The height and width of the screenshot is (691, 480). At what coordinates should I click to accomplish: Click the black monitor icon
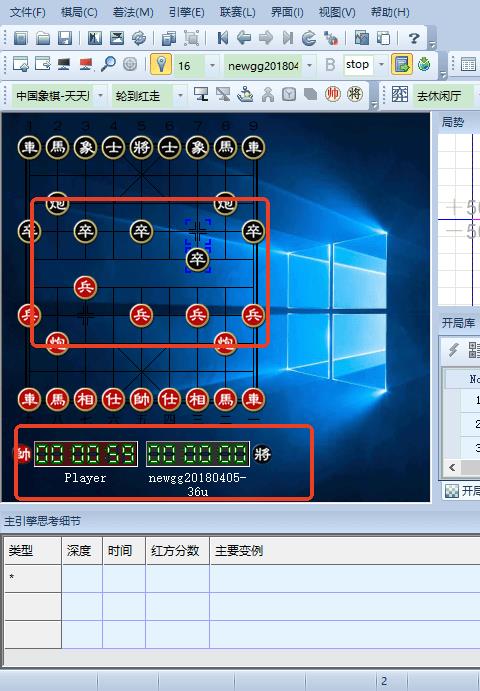coord(64,65)
